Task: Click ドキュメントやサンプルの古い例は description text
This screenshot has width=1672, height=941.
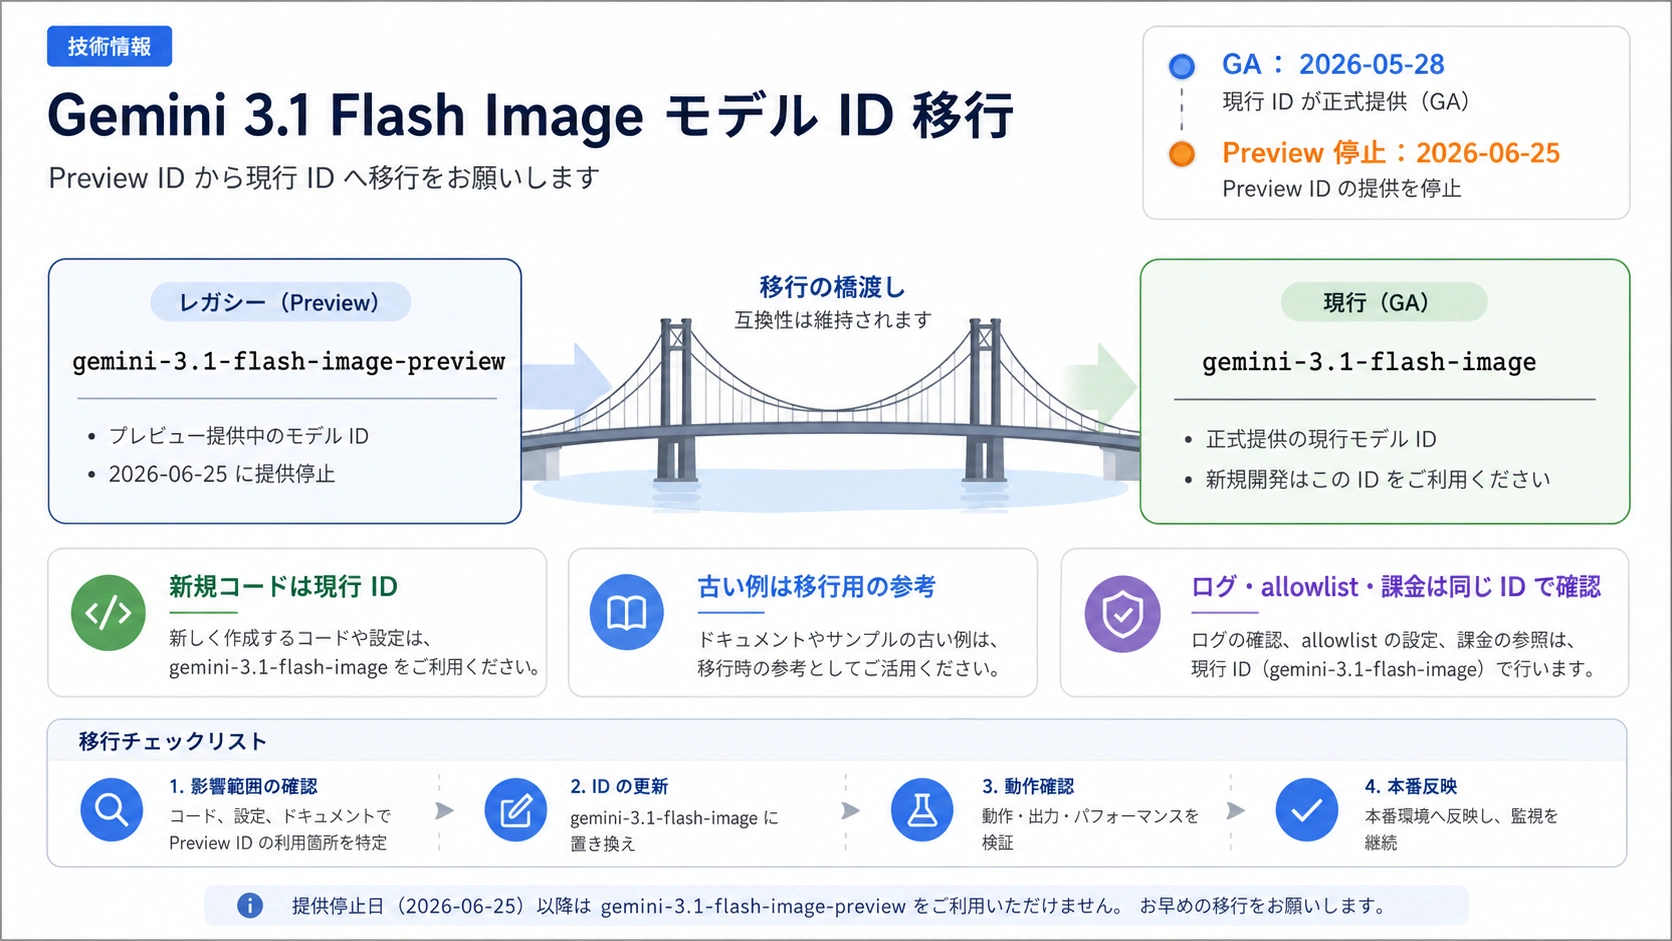Action: pos(849,654)
